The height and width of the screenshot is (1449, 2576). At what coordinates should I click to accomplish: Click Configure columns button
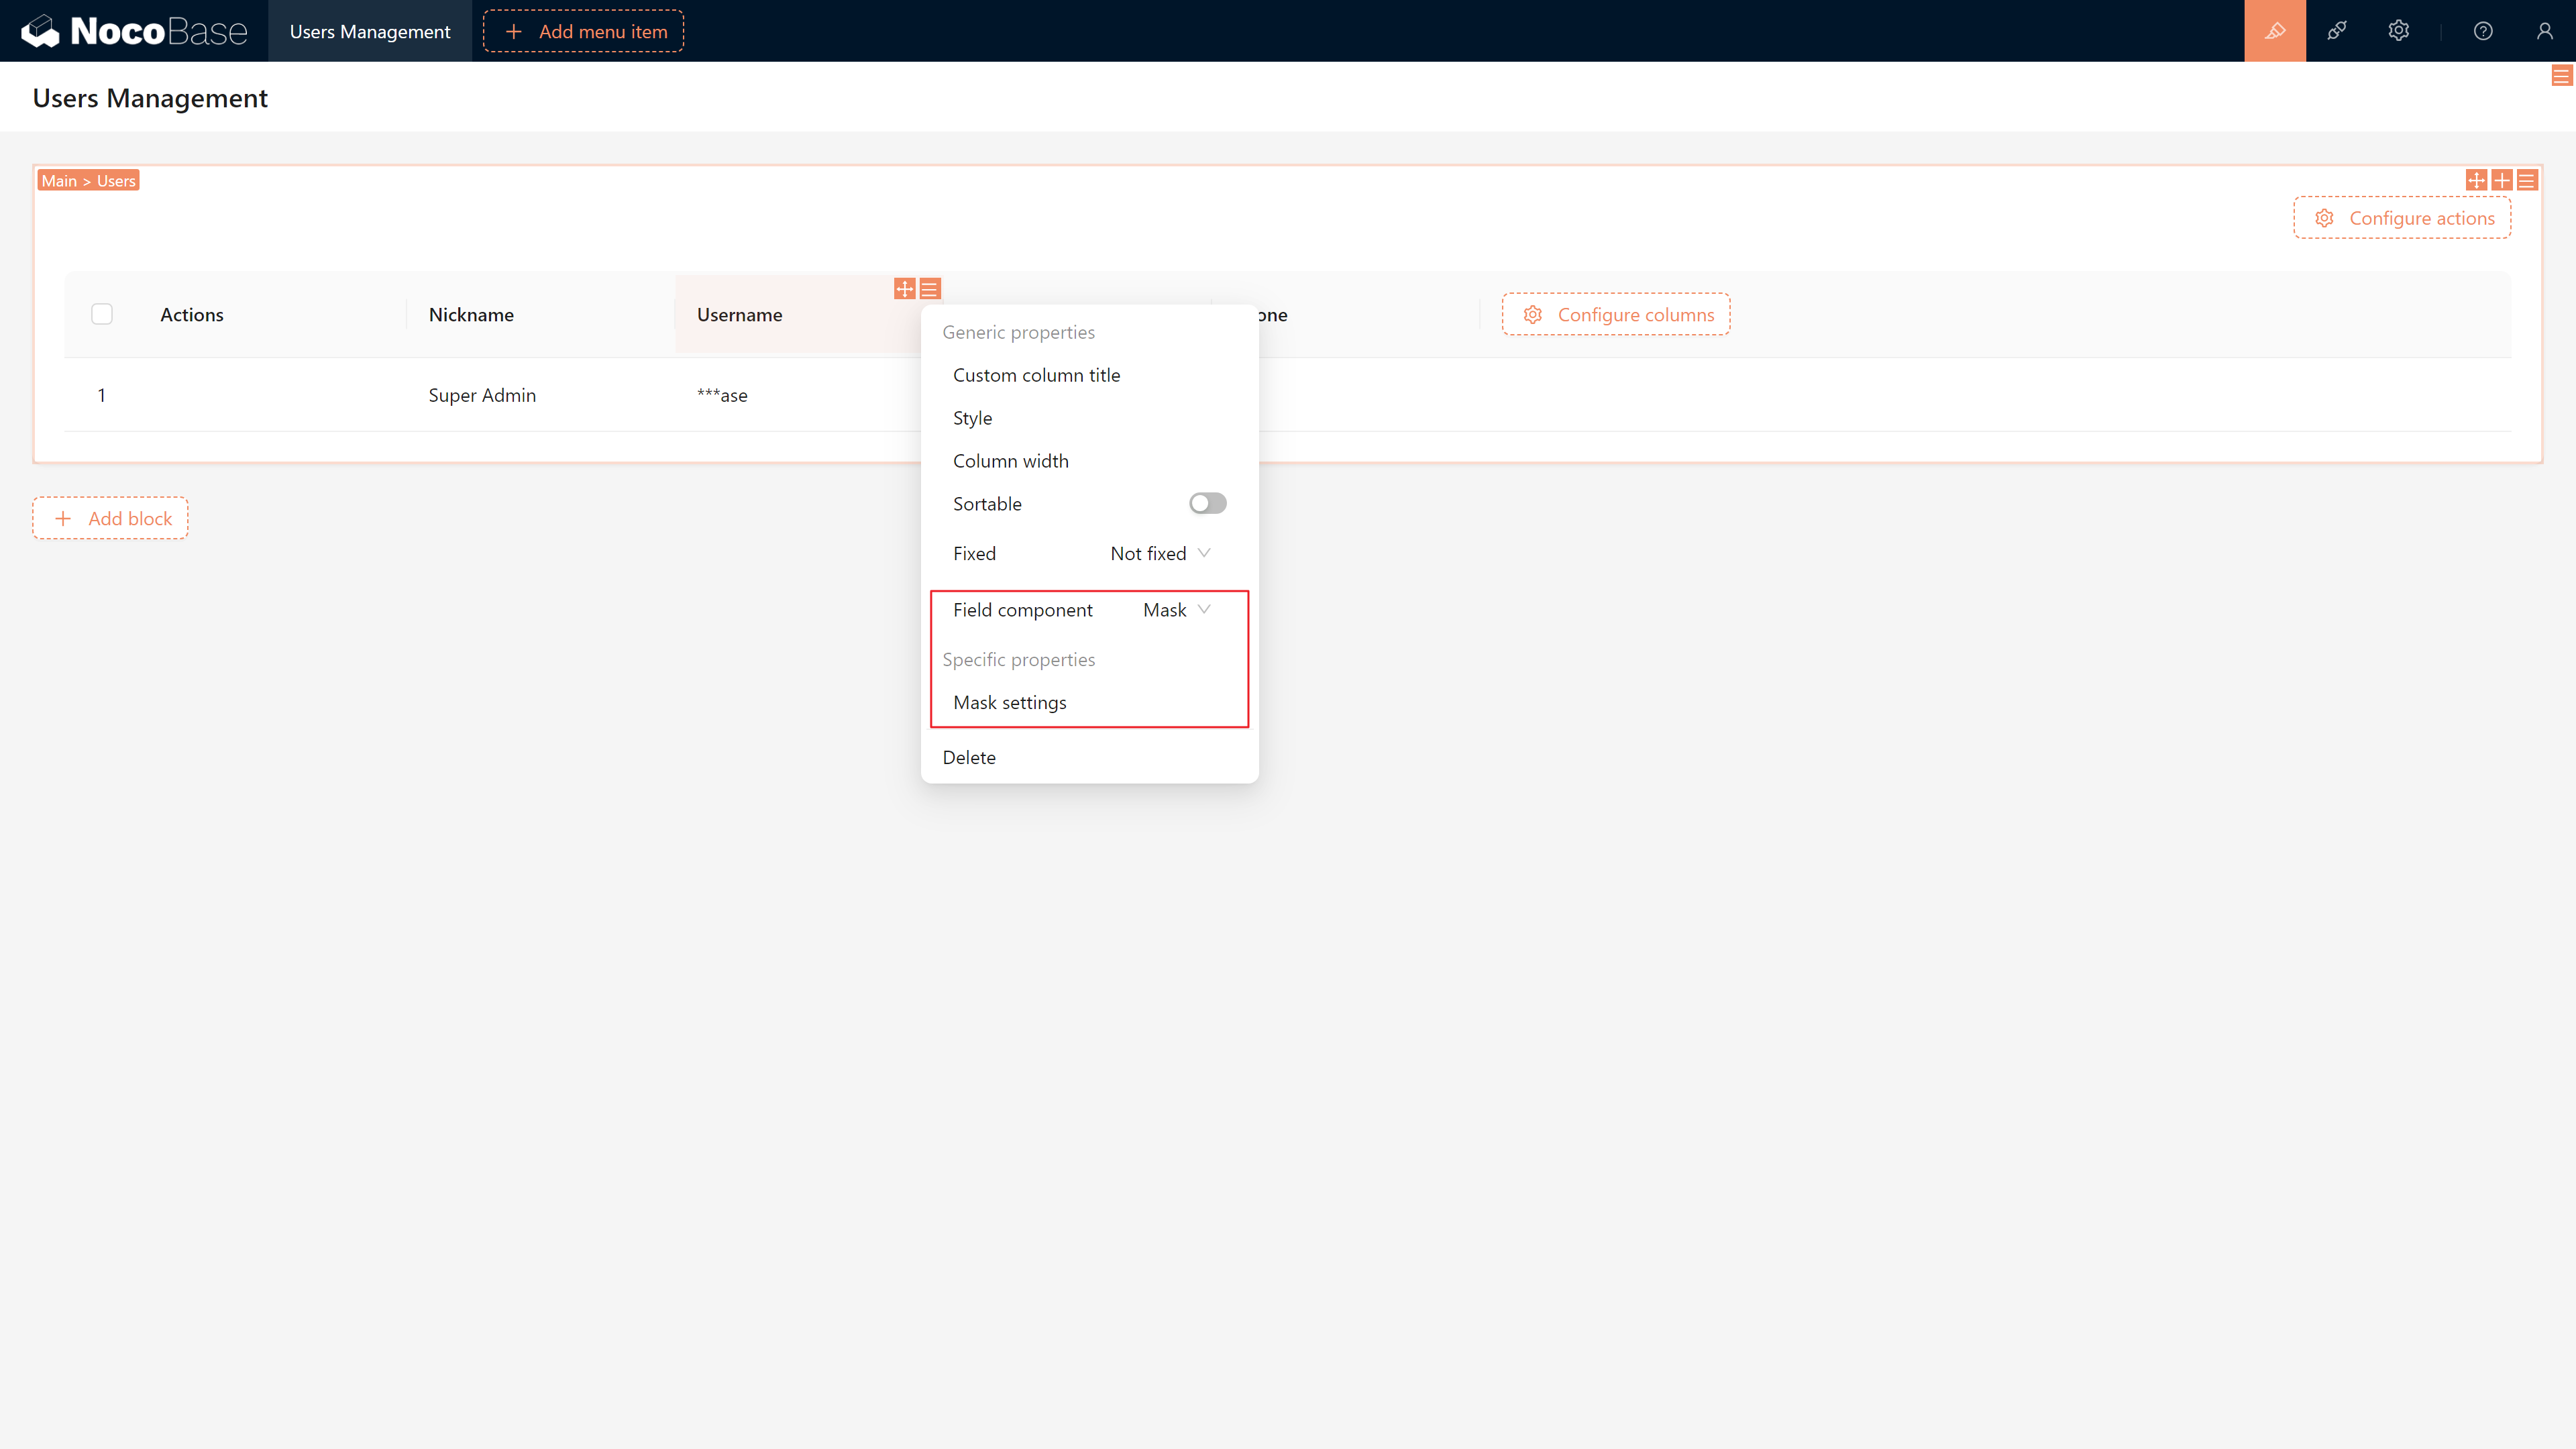[x=1616, y=315]
